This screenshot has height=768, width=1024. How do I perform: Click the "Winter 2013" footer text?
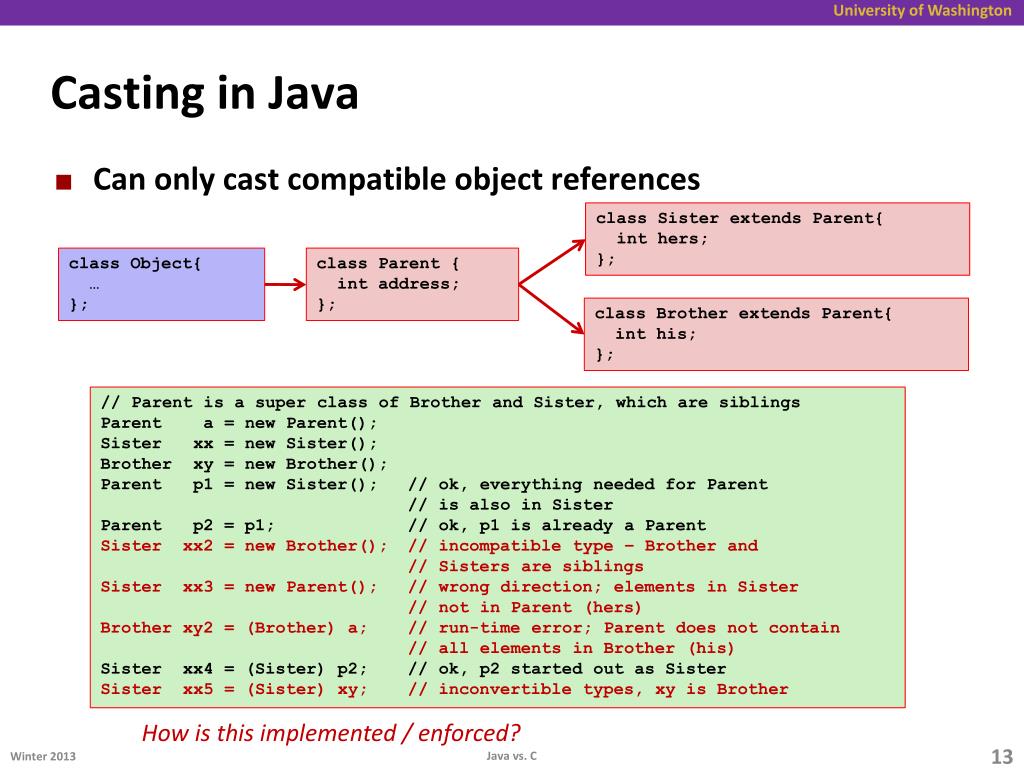point(43,756)
